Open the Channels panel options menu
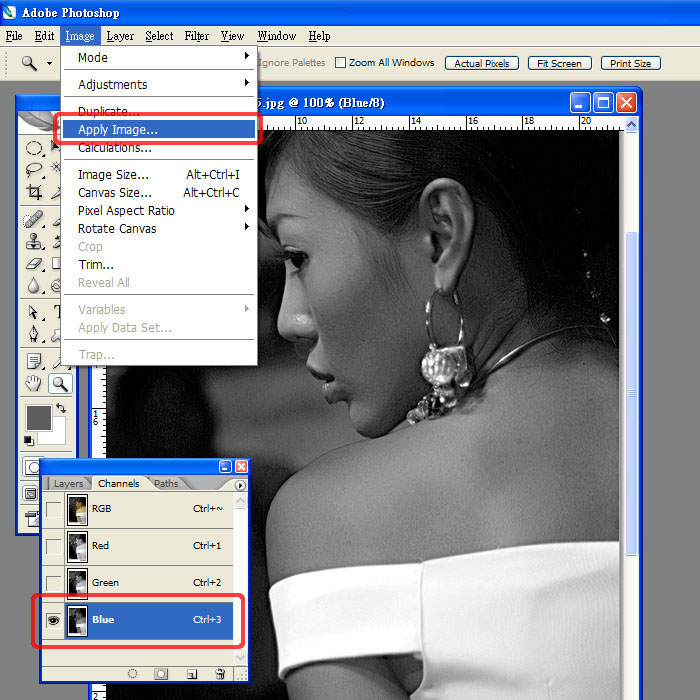The width and height of the screenshot is (700, 700). [x=240, y=485]
